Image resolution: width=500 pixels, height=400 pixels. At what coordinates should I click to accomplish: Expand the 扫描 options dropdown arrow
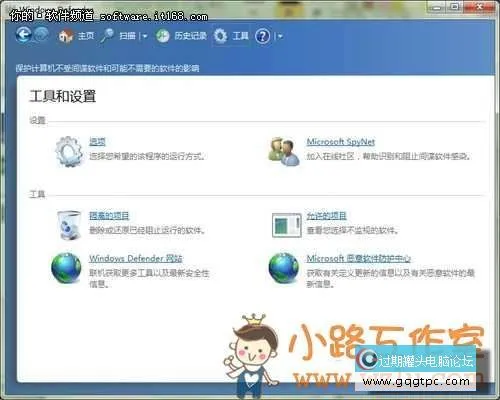click(145, 36)
